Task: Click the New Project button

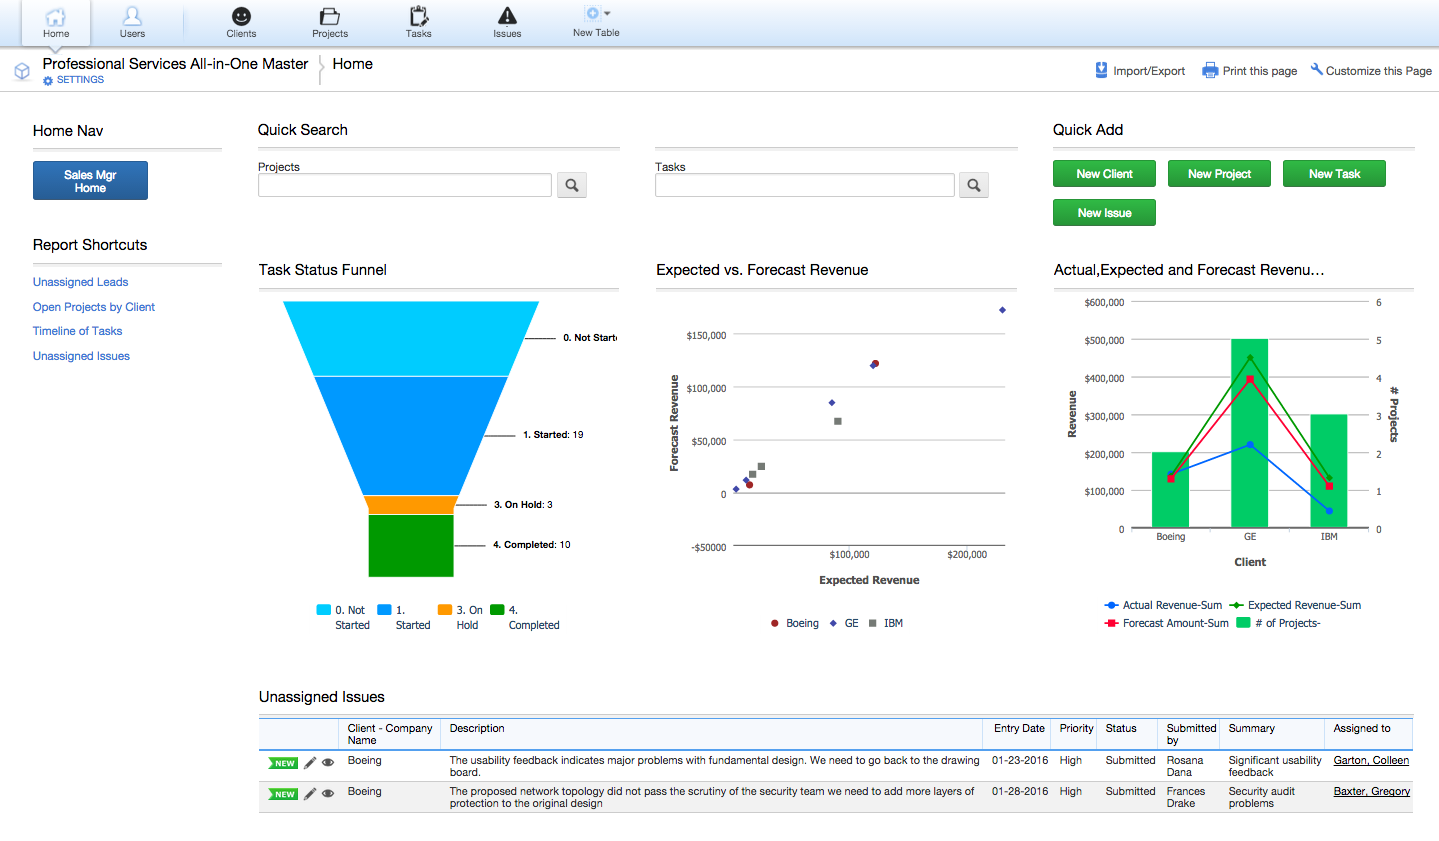Action: point(1219,174)
